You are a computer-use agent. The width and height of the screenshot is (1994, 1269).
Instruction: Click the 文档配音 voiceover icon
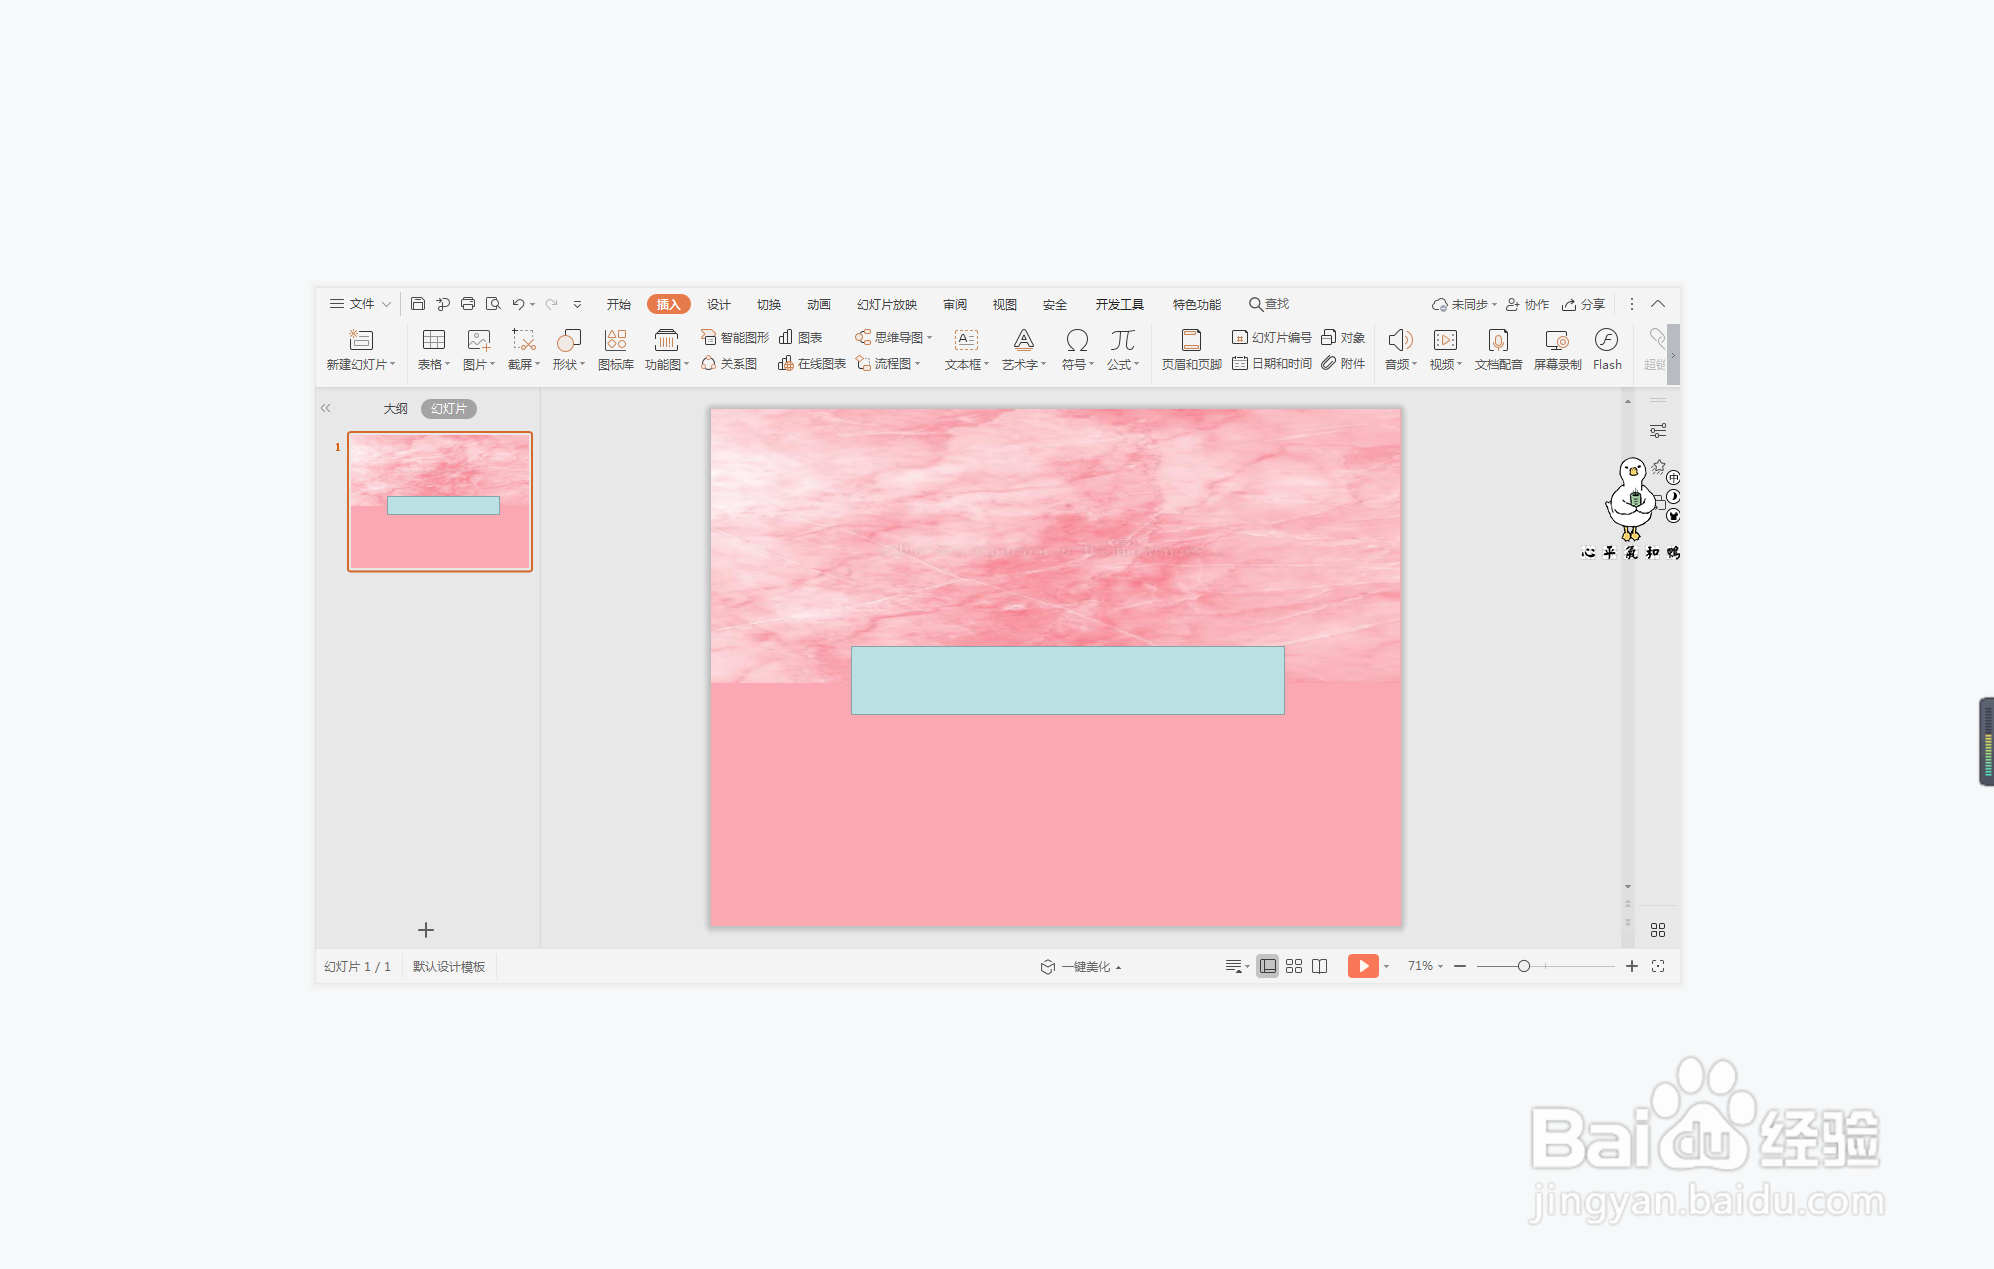pyautogui.click(x=1497, y=341)
